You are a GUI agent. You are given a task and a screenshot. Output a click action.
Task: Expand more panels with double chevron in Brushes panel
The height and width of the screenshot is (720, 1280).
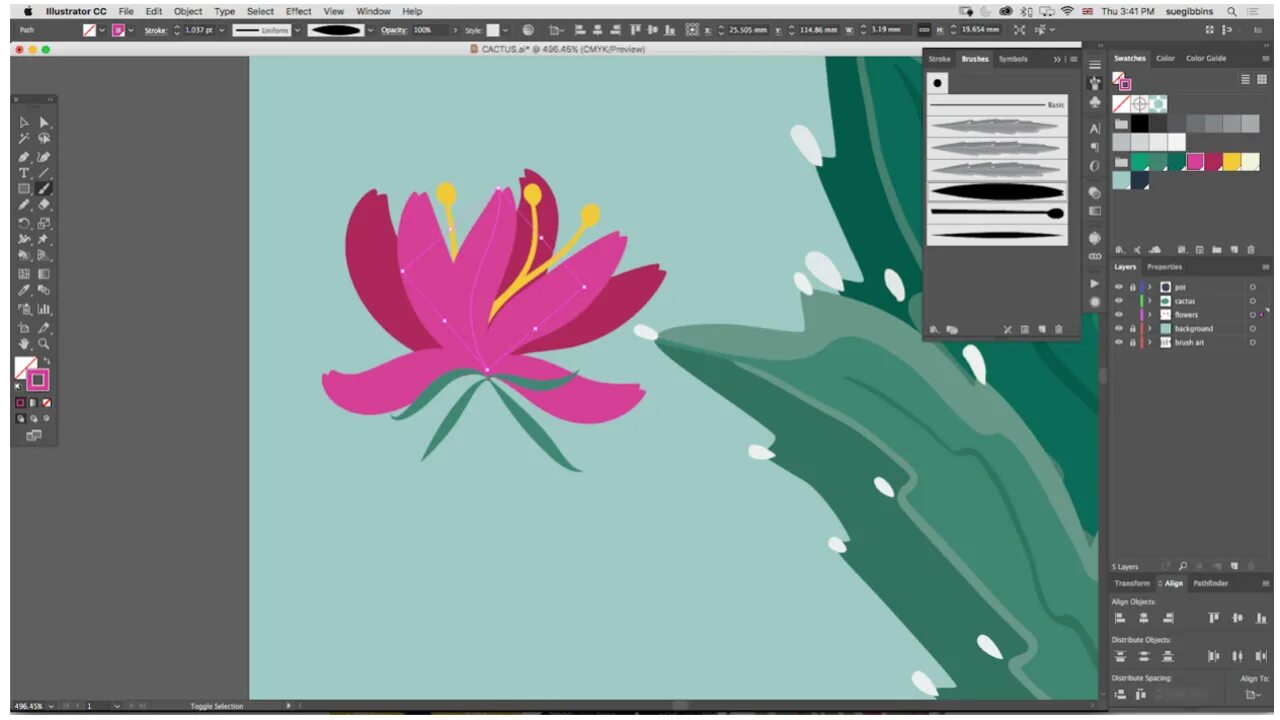(1057, 59)
